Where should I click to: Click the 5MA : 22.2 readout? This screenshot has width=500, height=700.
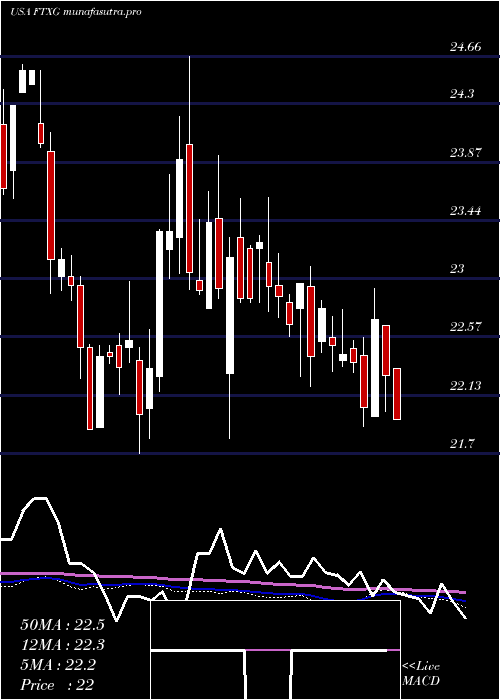tap(58, 665)
